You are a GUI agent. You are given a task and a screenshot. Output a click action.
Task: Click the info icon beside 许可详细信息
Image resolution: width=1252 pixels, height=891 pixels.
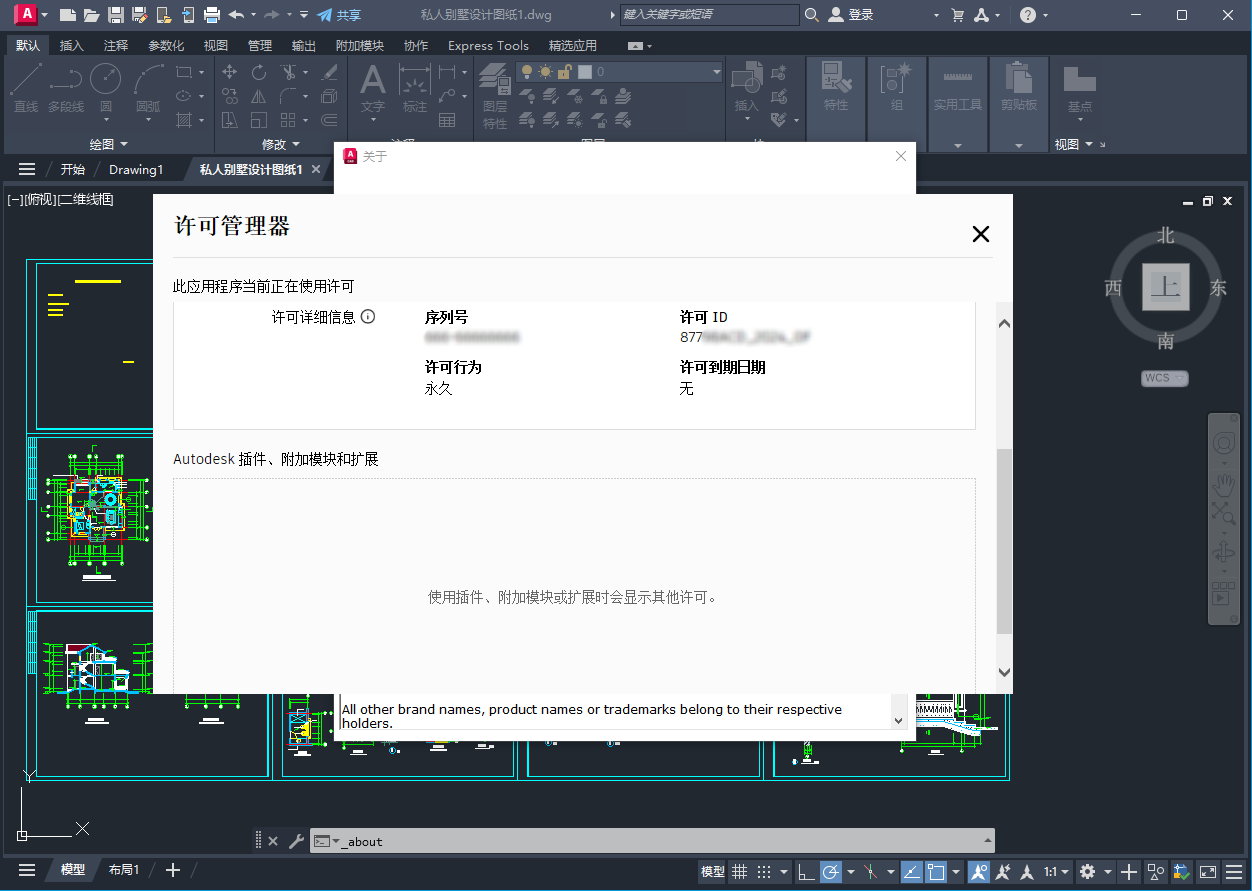(x=368, y=317)
